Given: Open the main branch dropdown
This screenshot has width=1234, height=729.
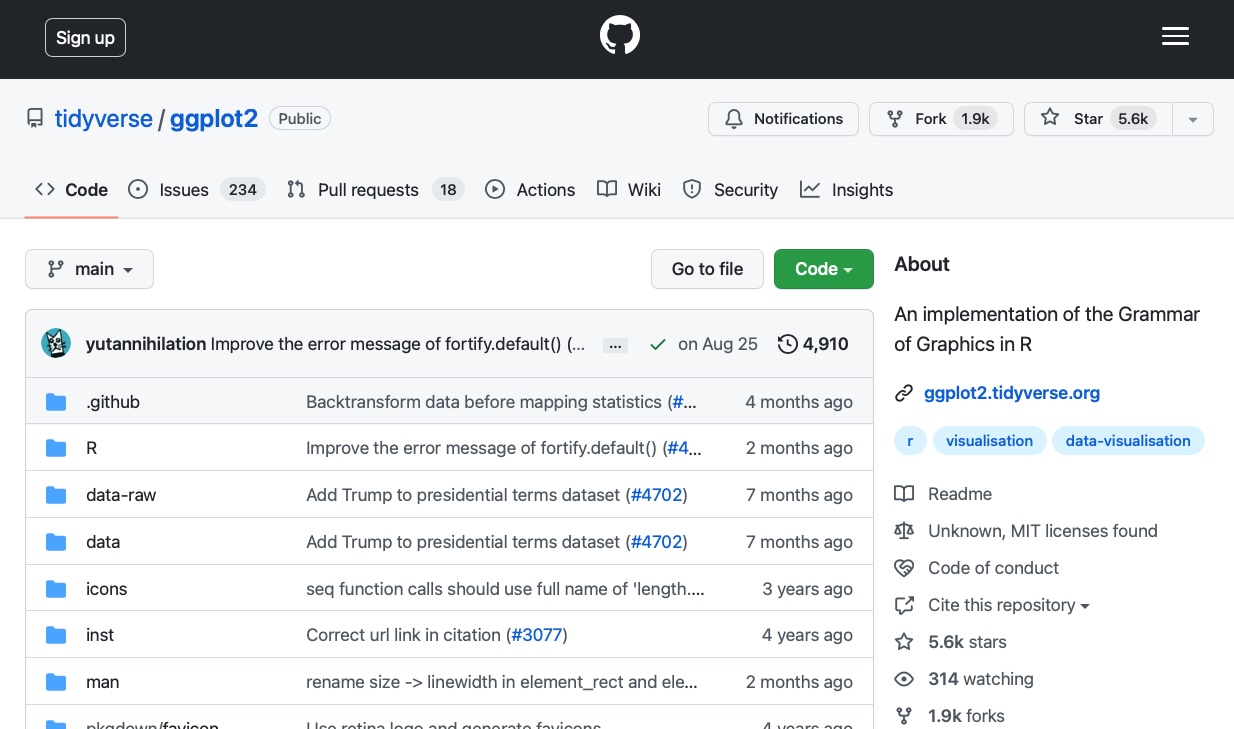Looking at the screenshot, I should tap(90, 269).
